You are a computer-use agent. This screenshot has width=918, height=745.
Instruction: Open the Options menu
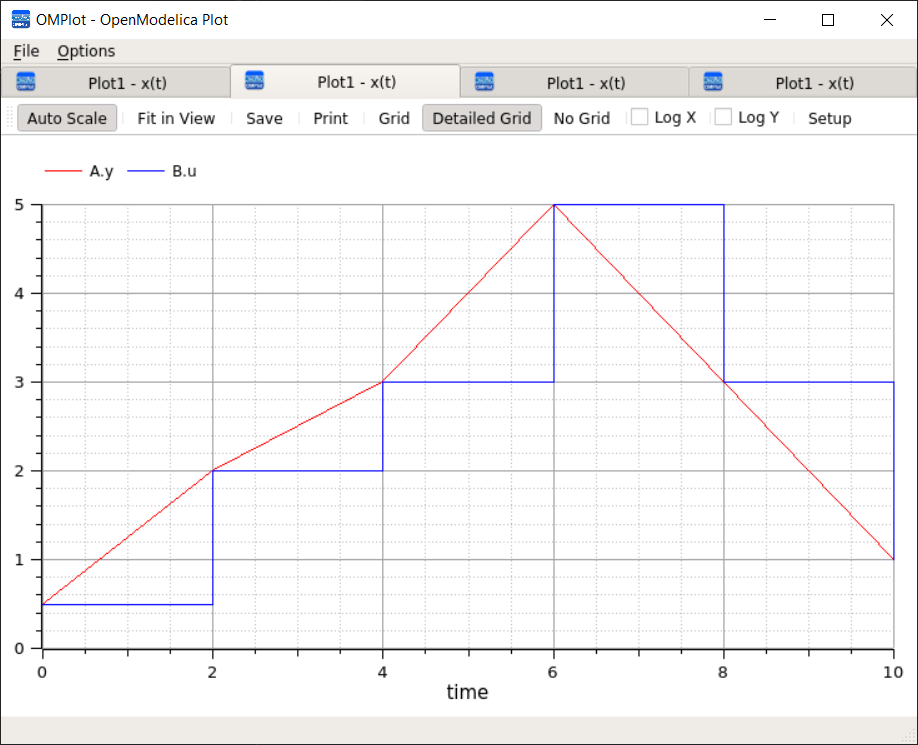point(86,51)
